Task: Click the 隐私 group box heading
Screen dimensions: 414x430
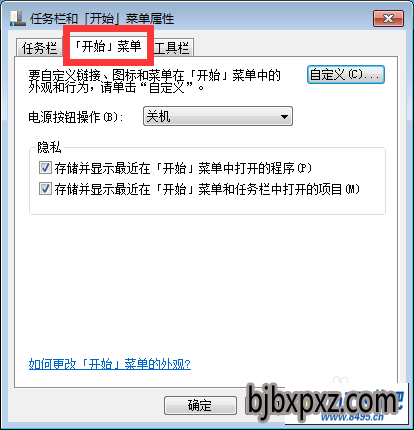Action: (49, 147)
